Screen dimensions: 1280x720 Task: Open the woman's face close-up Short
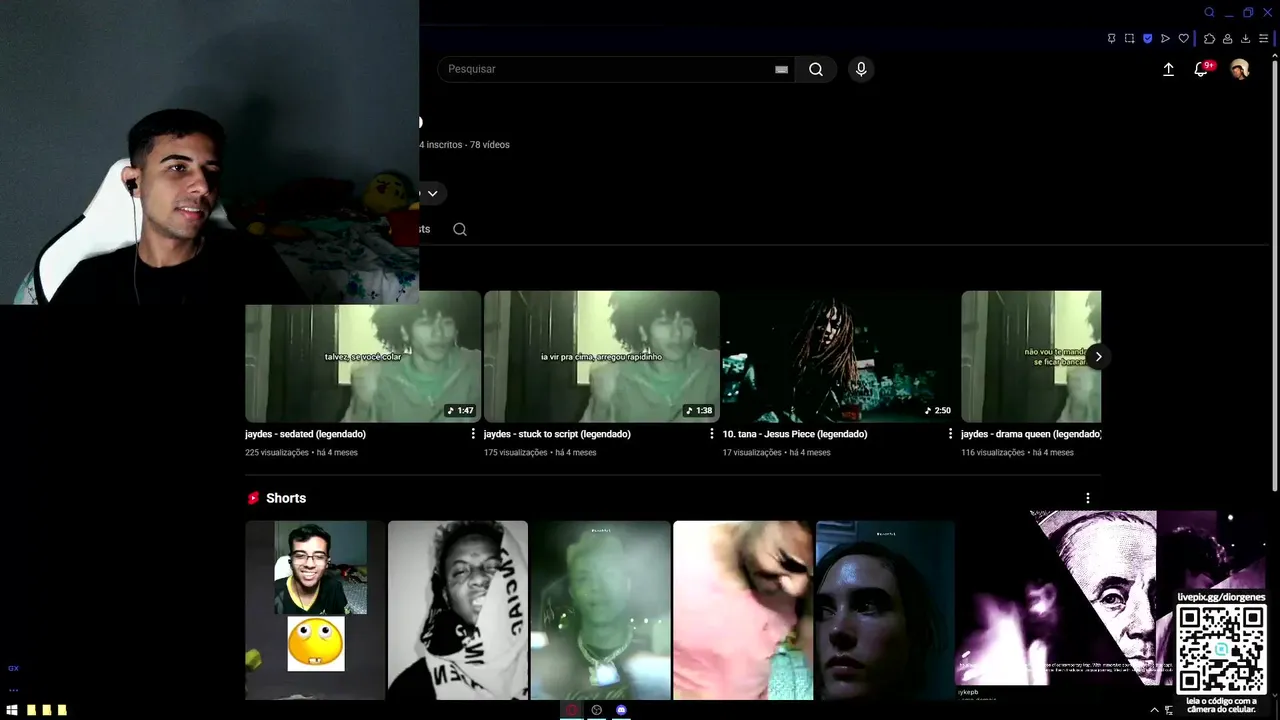886,610
